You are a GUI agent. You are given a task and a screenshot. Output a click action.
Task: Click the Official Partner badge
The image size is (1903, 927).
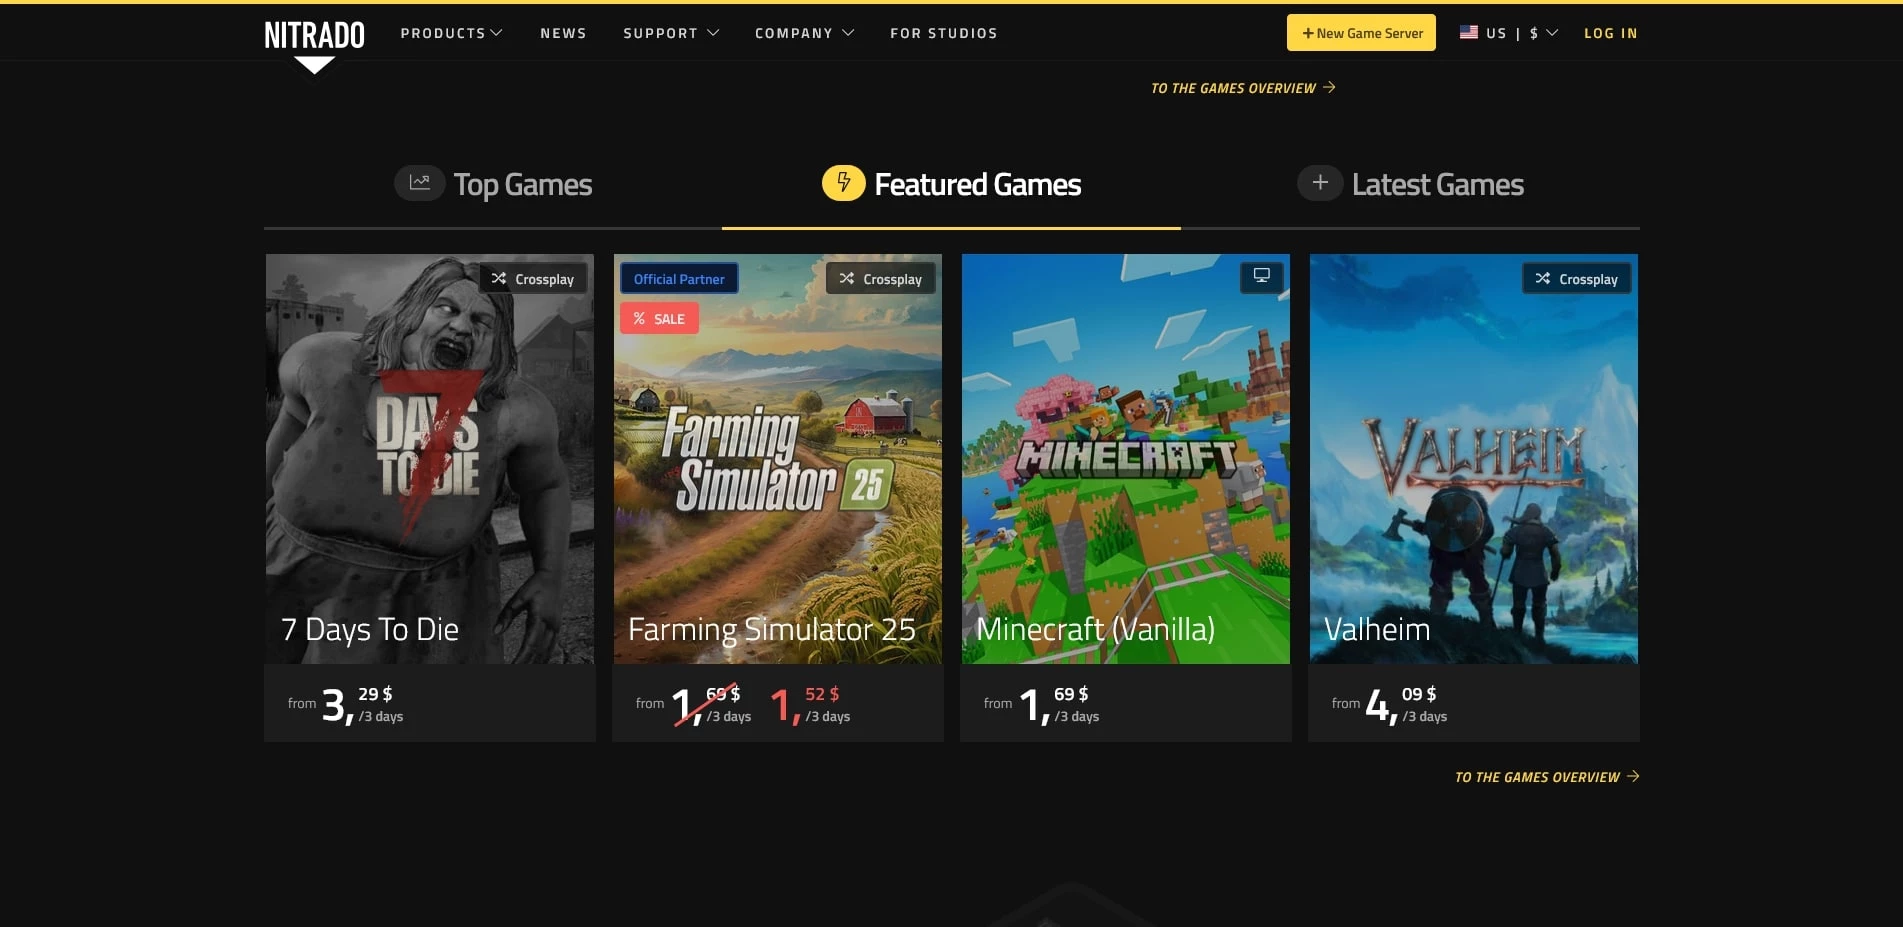coord(679,279)
